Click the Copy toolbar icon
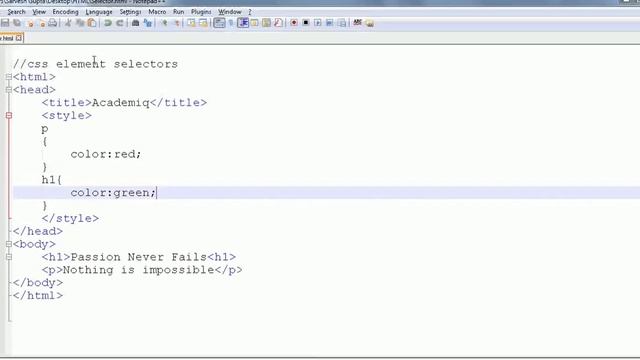Image resolution: width=640 pixels, height=360 pixels. (x=80, y=23)
